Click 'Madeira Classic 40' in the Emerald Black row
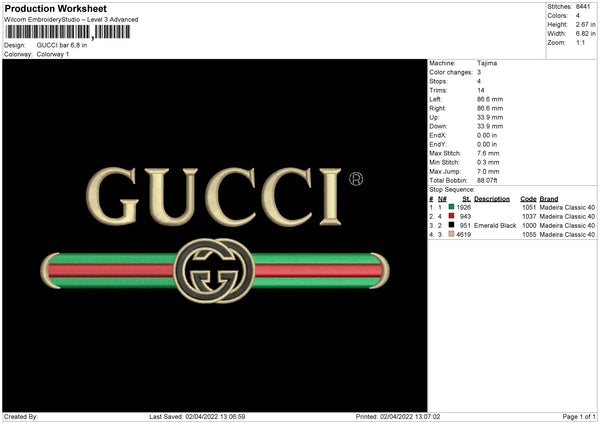The image size is (600, 424). tap(567, 225)
